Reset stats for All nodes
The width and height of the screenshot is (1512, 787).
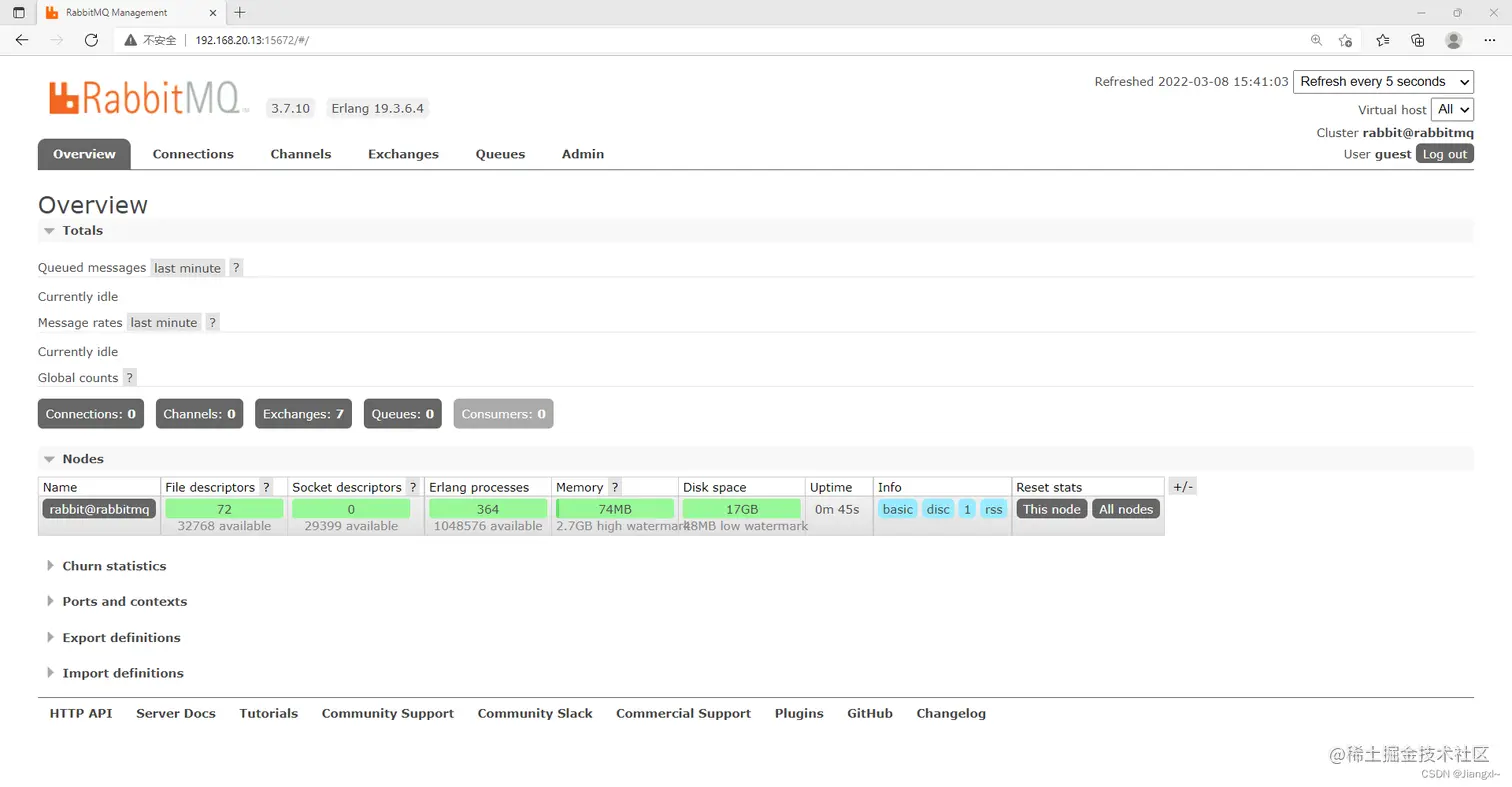coord(1126,509)
